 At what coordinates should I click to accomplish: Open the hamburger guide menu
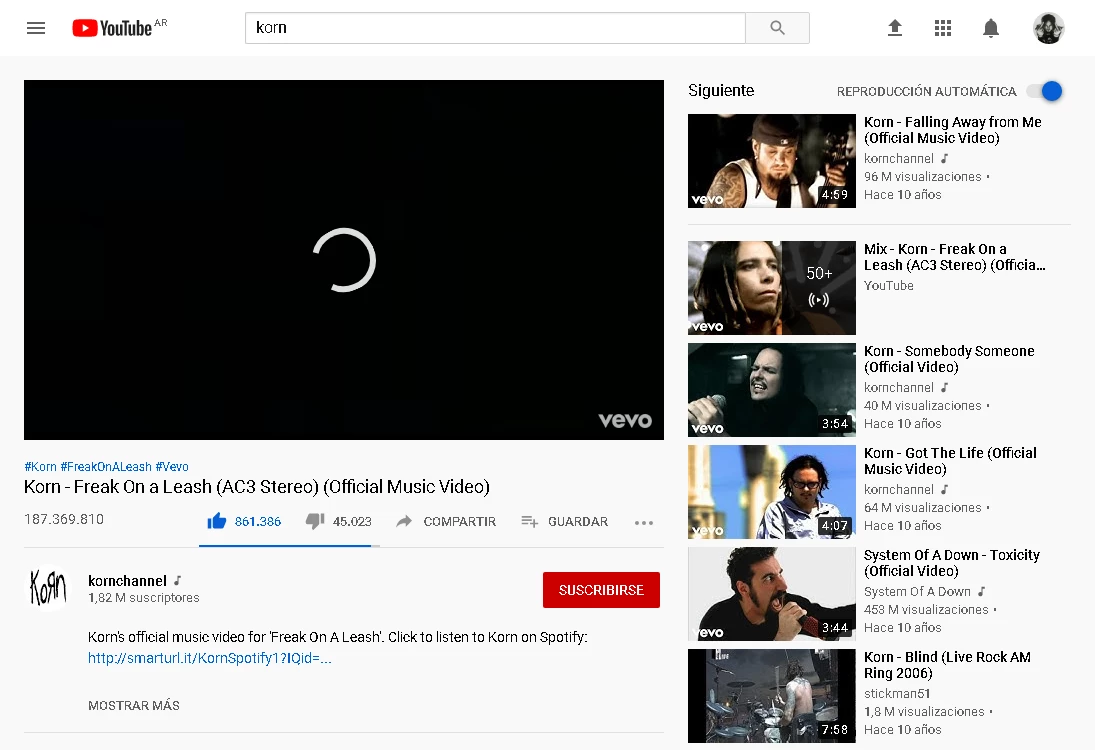pos(36,28)
